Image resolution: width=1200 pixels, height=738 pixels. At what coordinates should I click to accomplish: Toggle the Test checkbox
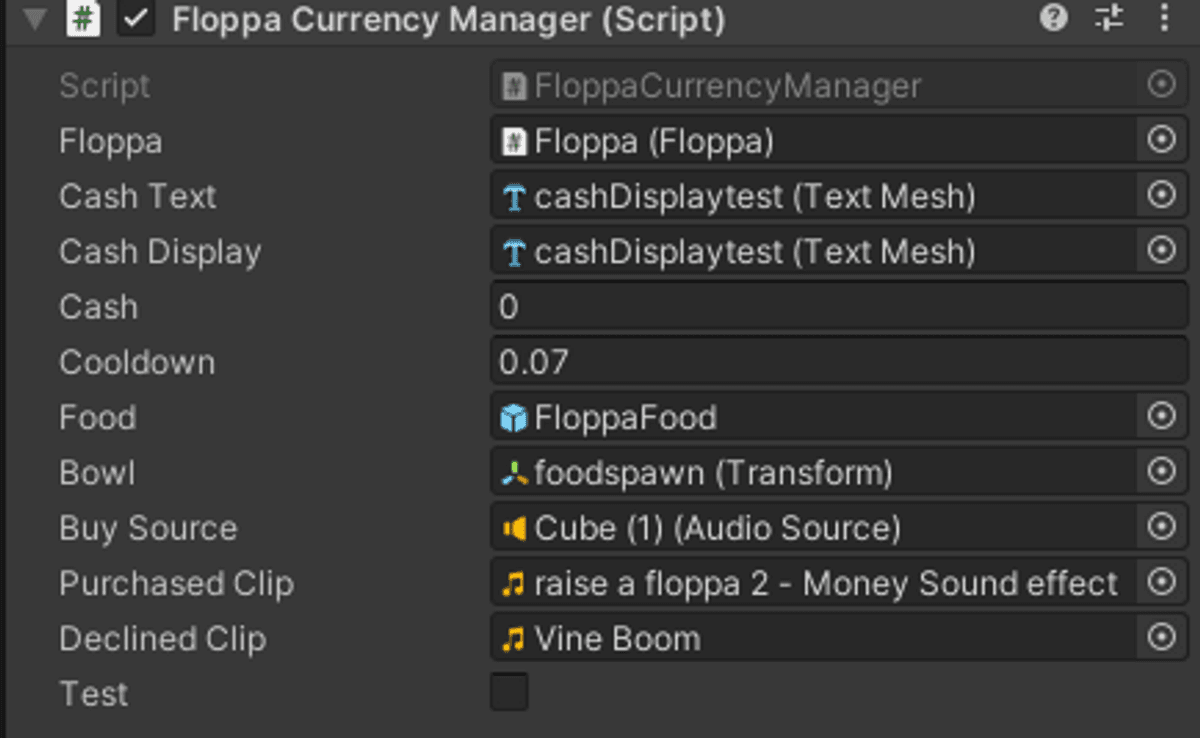(509, 692)
